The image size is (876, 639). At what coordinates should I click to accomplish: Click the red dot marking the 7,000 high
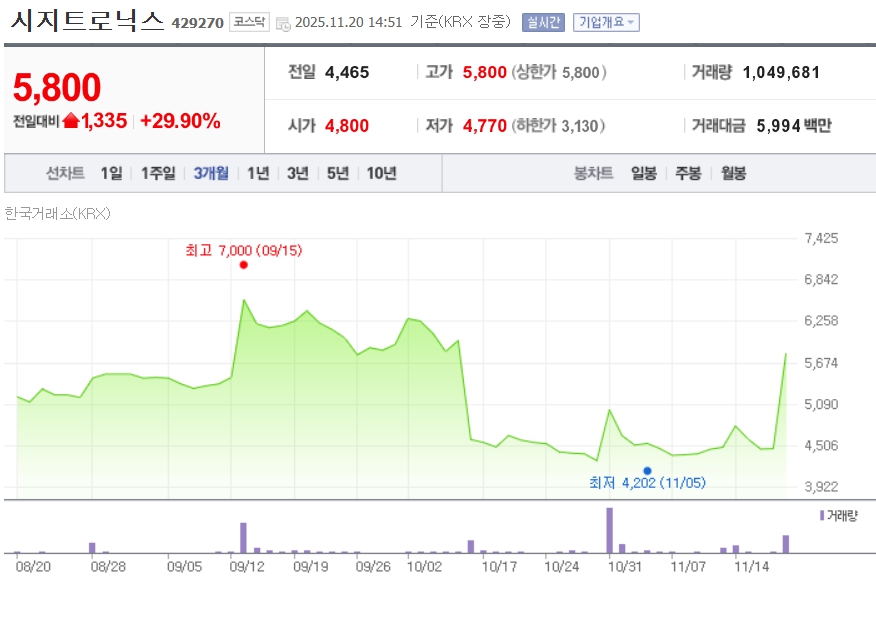(244, 265)
